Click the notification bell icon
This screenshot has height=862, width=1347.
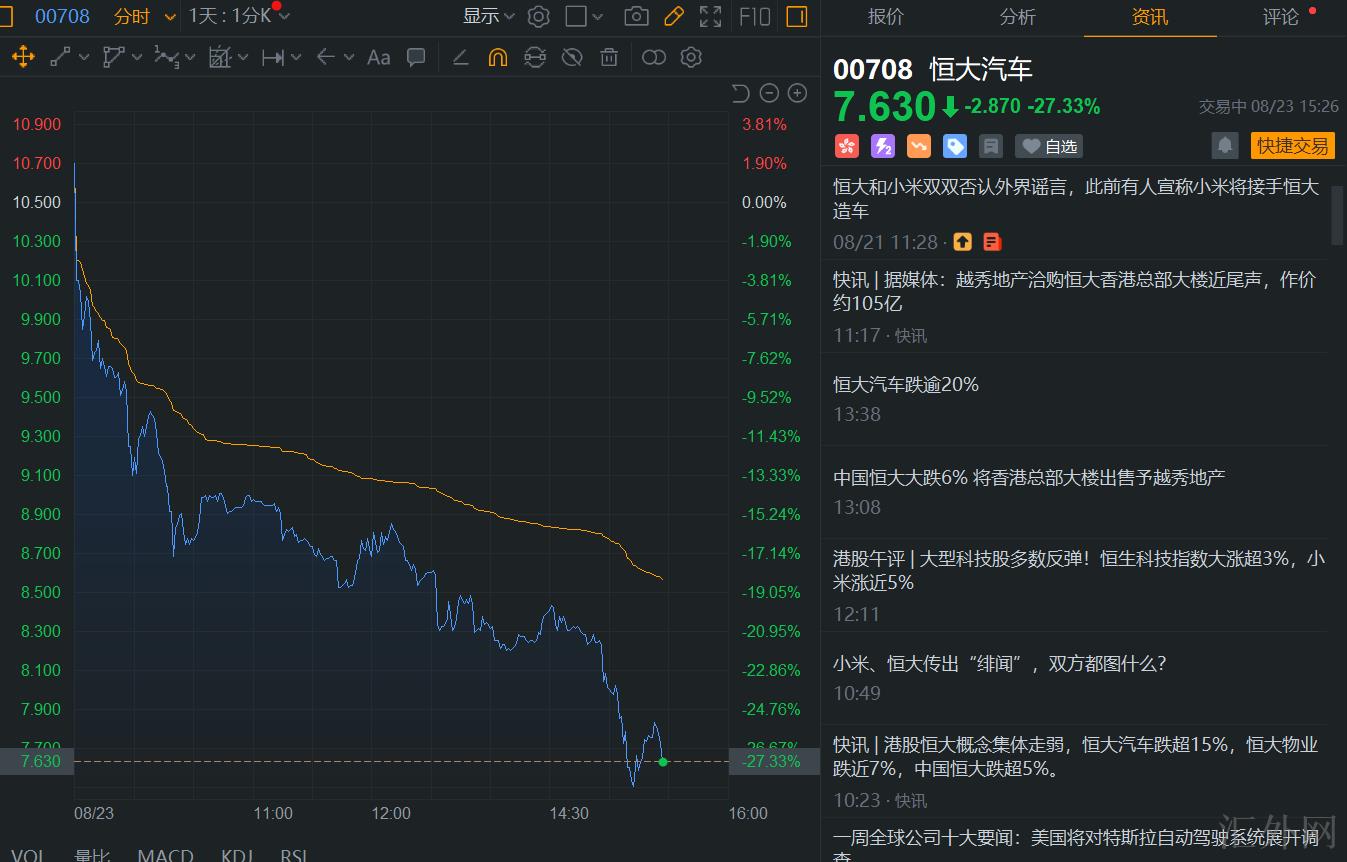[x=1224, y=146]
